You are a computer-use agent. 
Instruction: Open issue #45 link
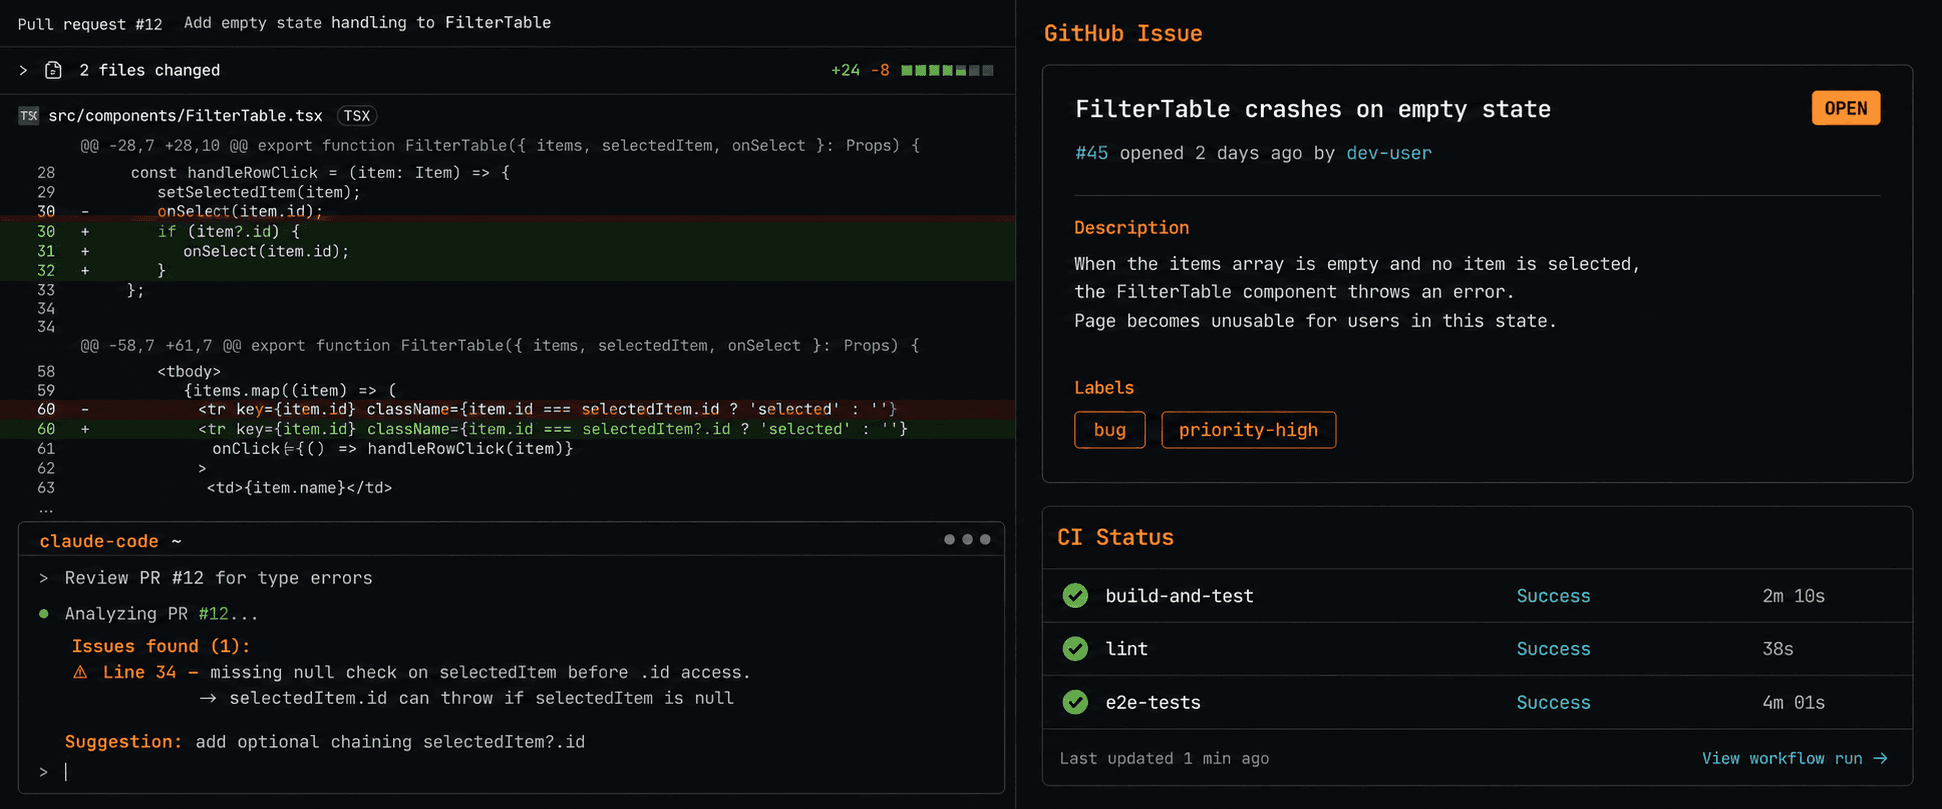(x=1091, y=153)
